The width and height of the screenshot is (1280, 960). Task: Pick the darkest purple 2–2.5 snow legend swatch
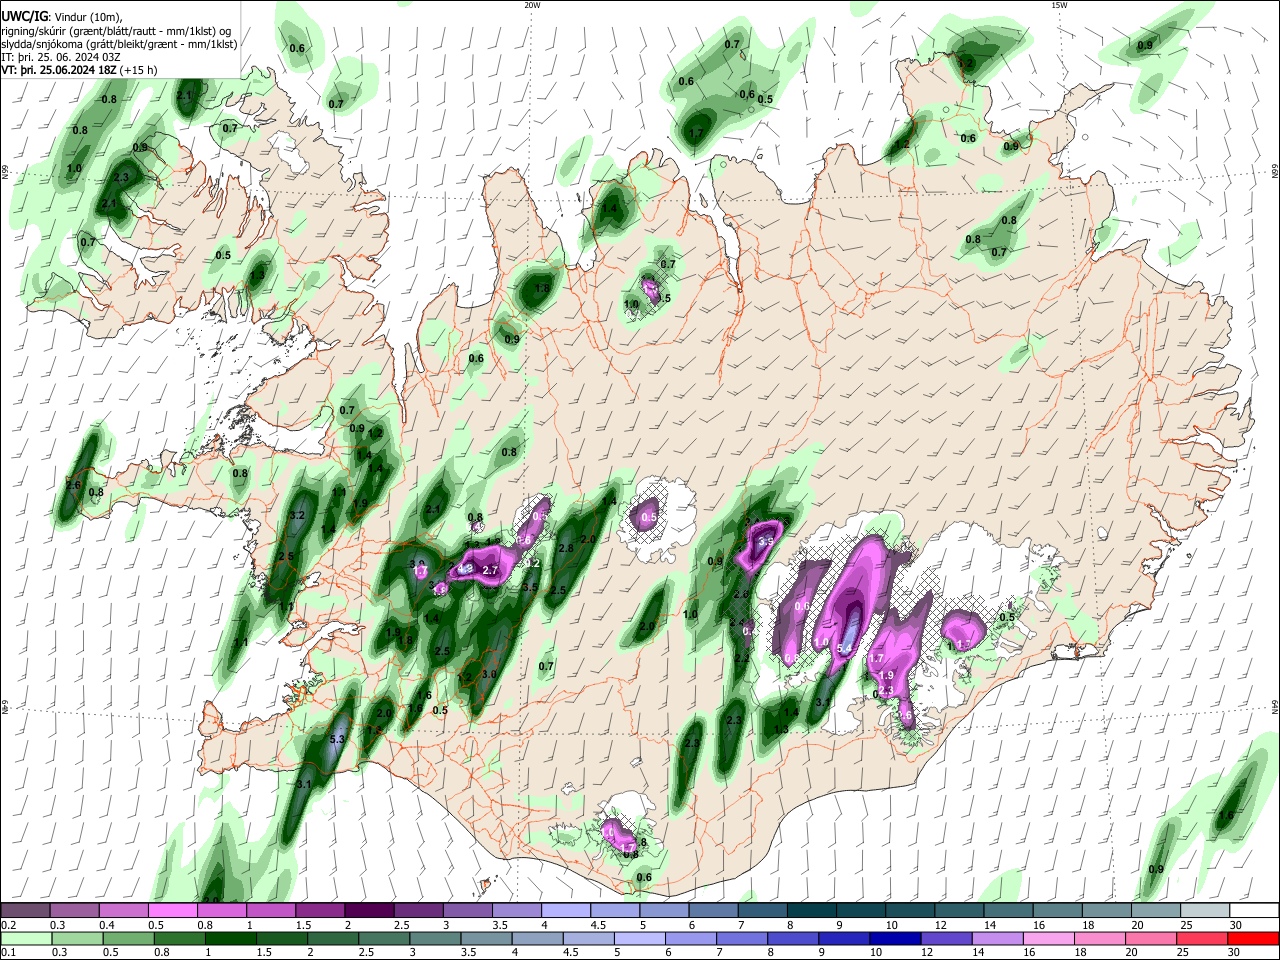tap(368, 910)
